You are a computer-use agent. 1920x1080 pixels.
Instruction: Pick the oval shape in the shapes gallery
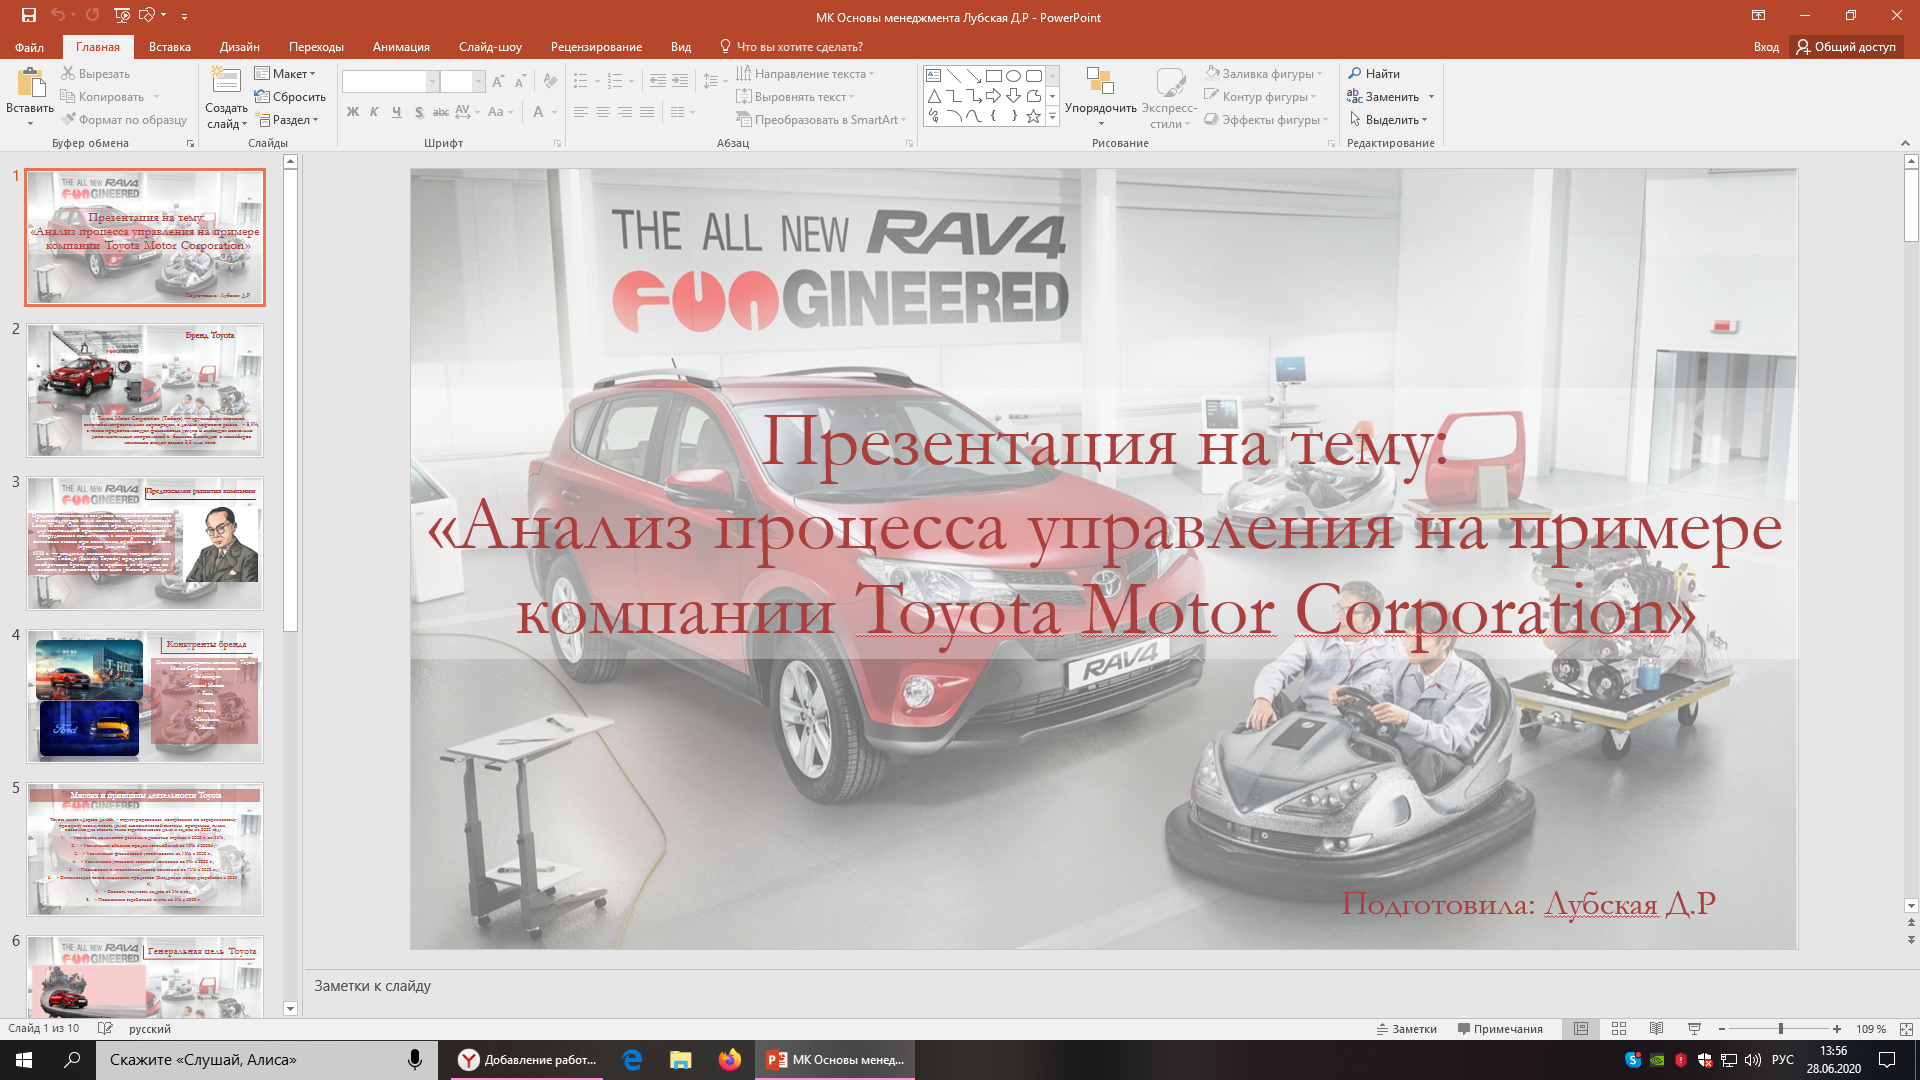(x=1013, y=75)
